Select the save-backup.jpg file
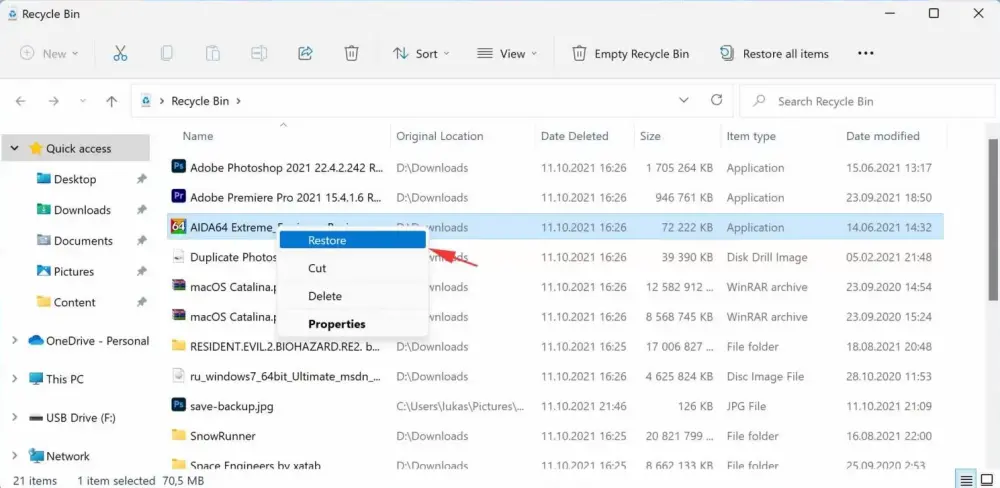 [x=555, y=406]
